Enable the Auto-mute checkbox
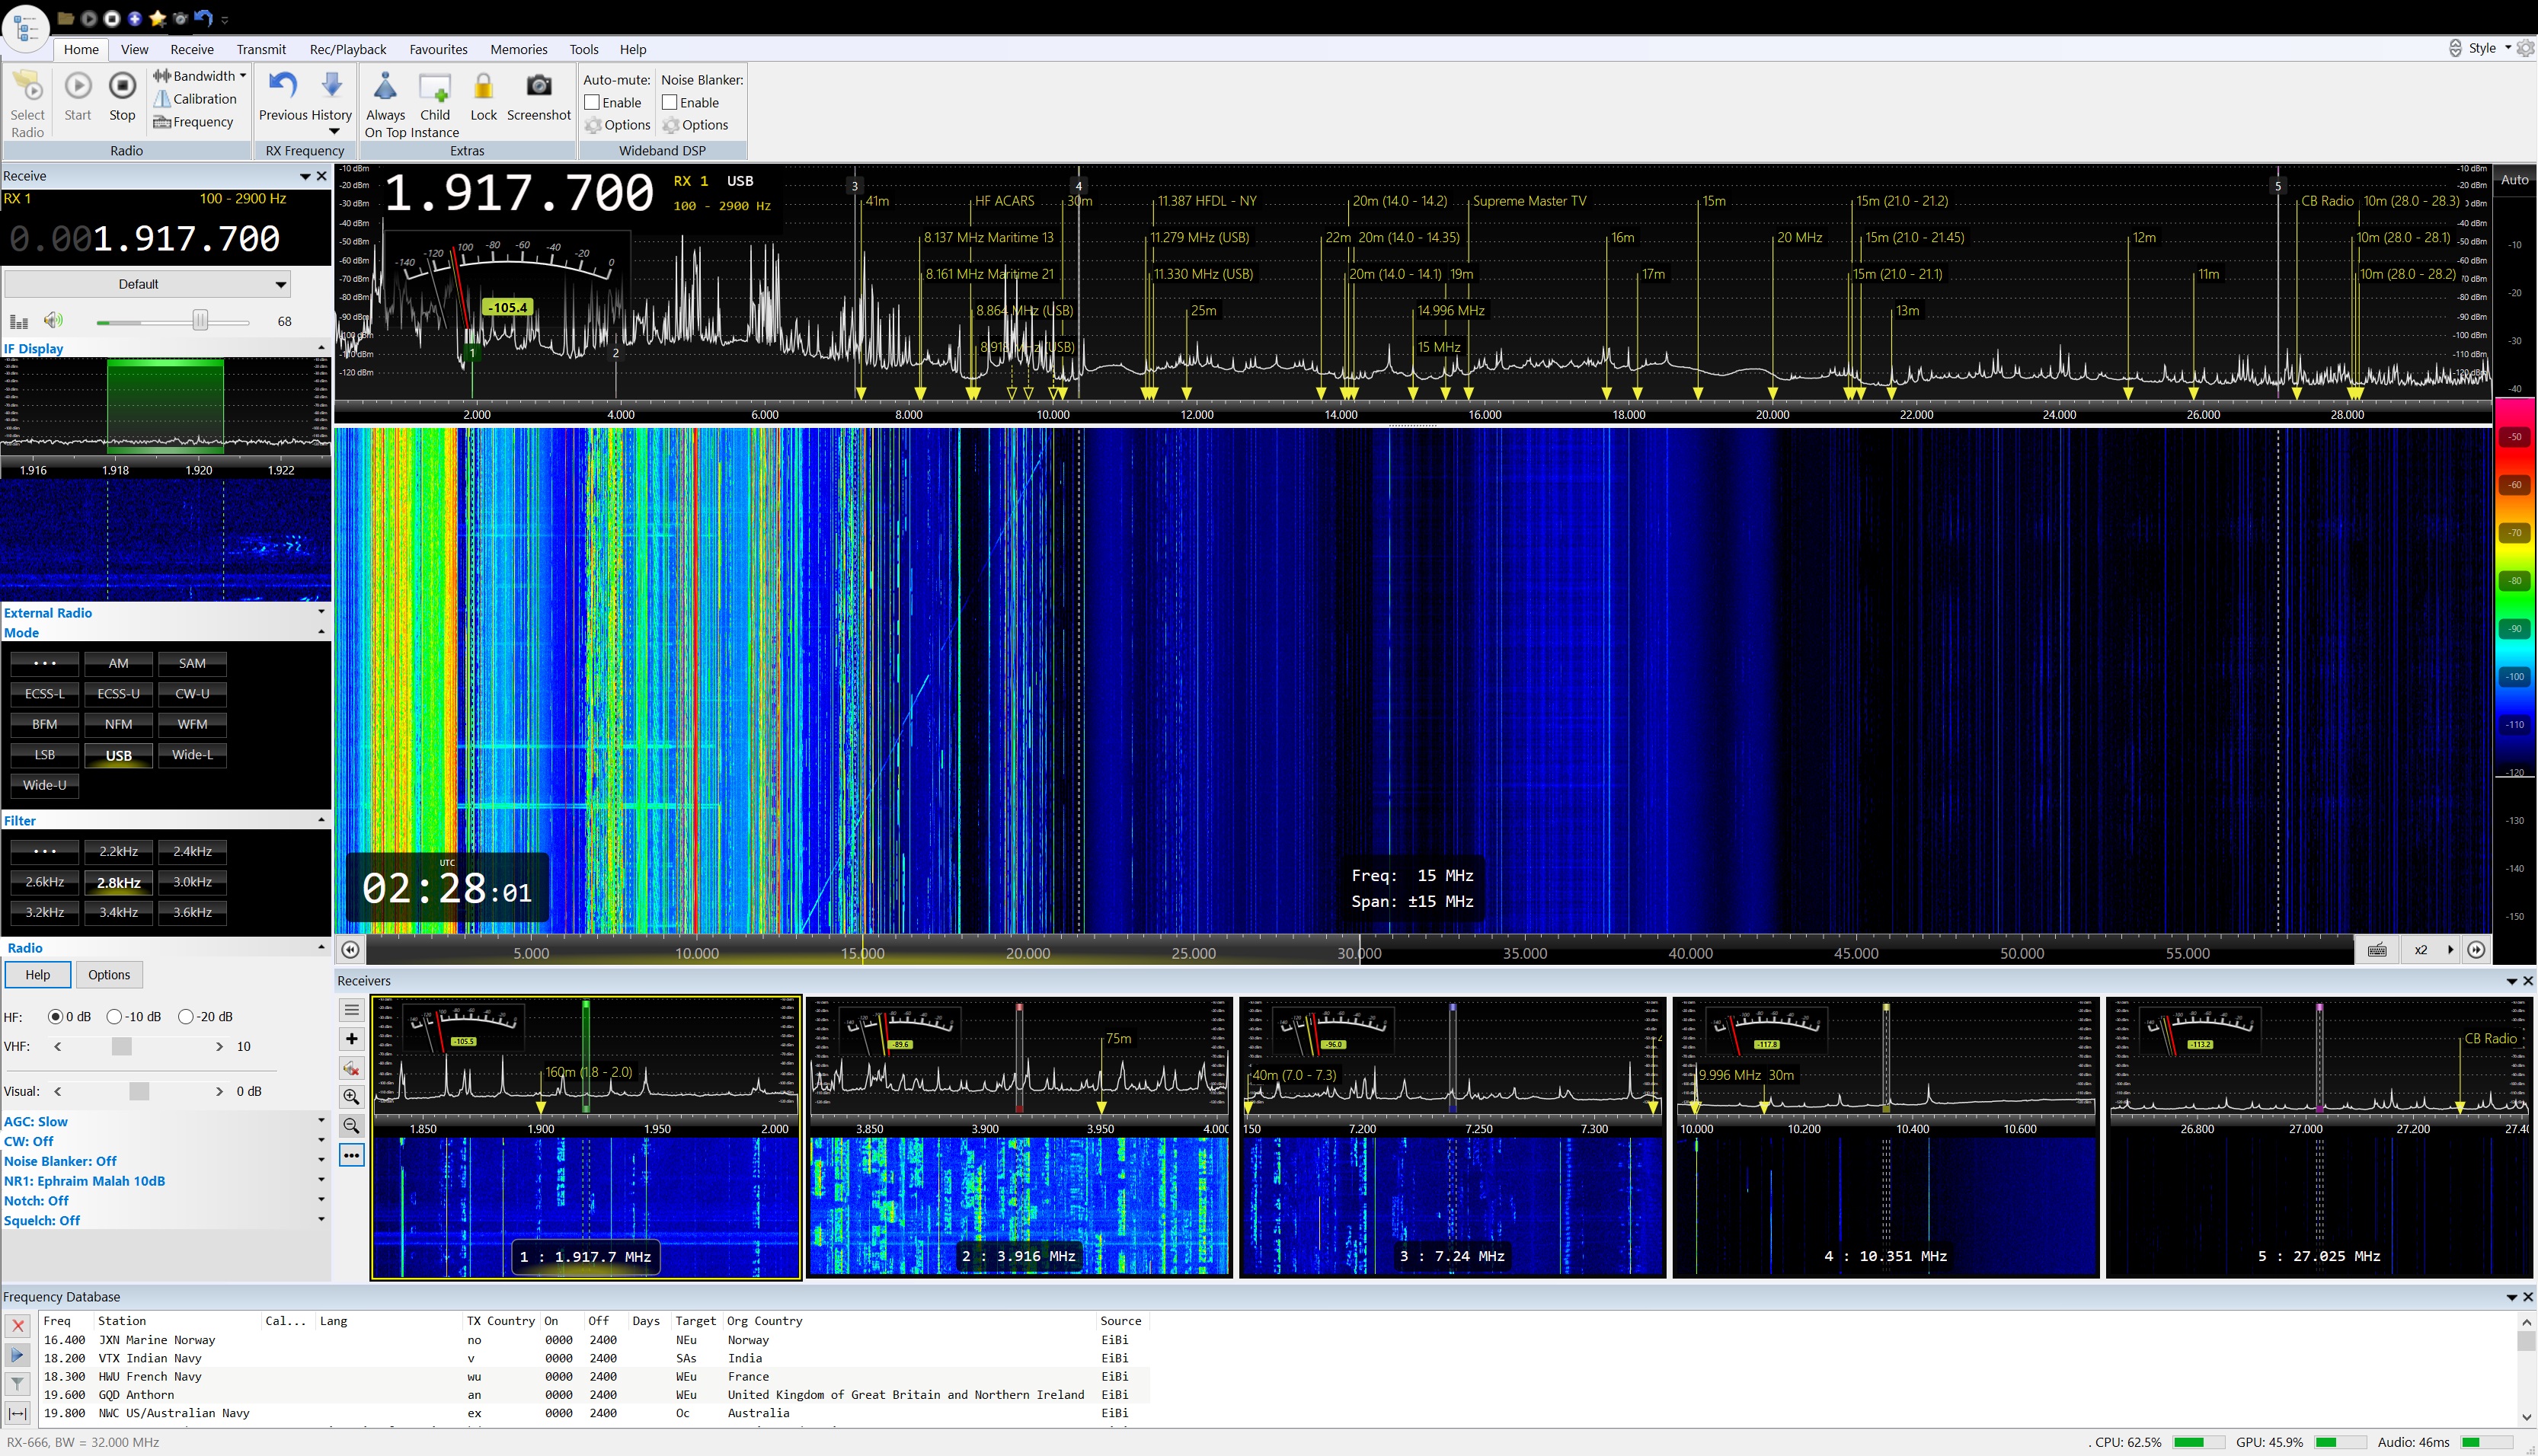This screenshot has width=2538, height=1456. pos(592,103)
